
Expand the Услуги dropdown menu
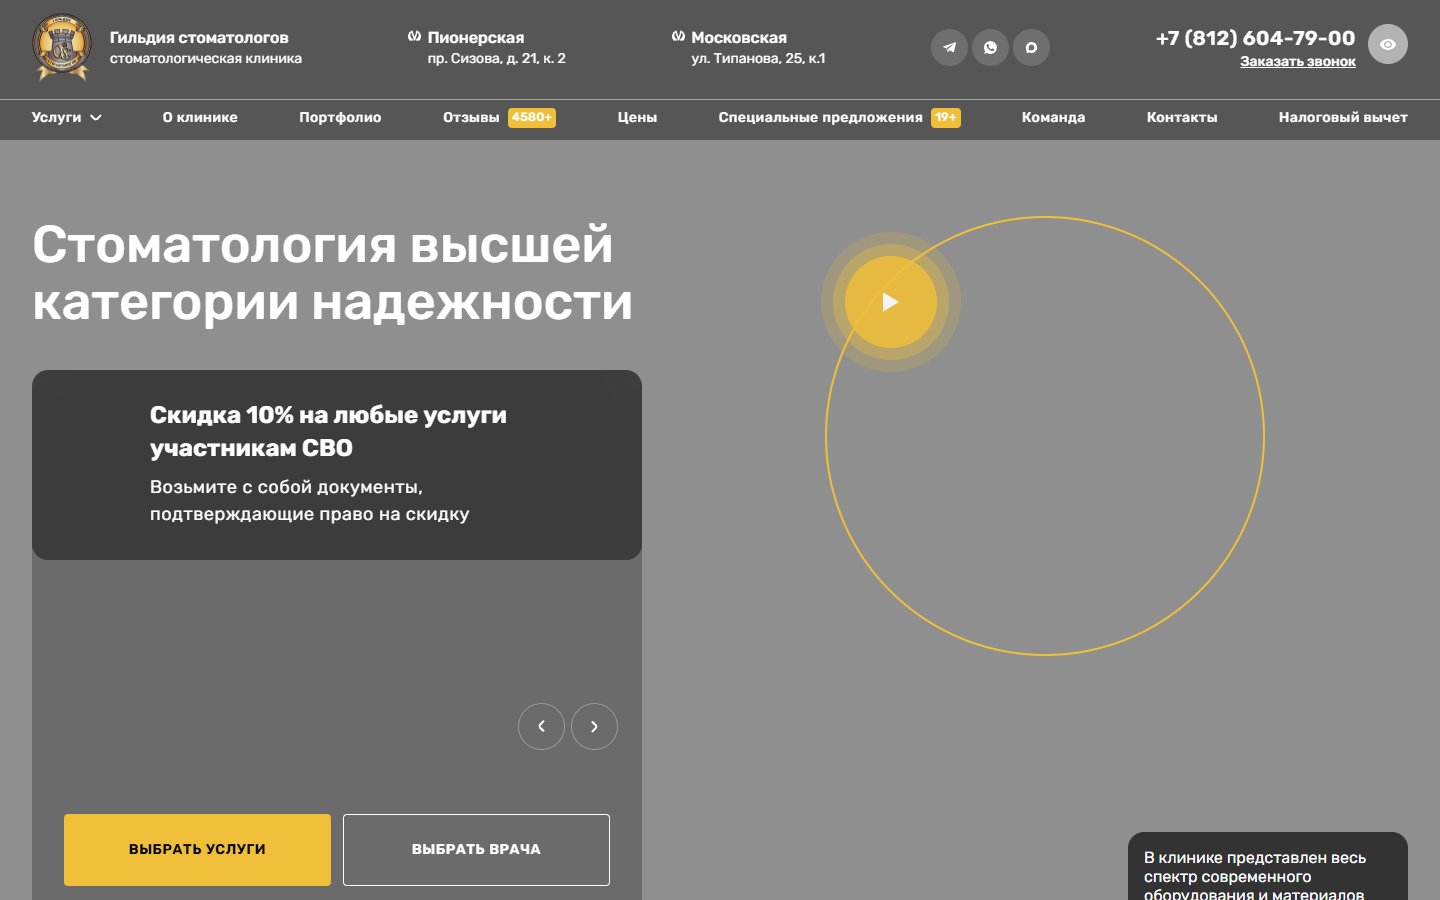click(x=67, y=117)
